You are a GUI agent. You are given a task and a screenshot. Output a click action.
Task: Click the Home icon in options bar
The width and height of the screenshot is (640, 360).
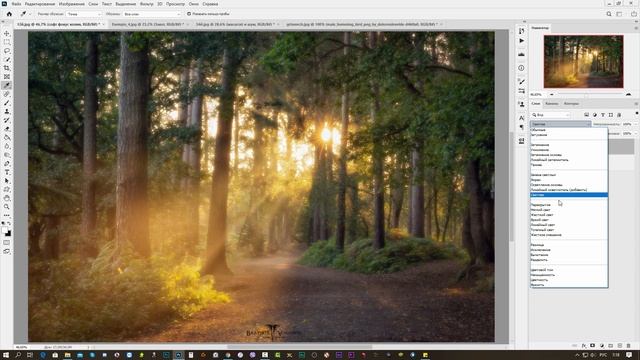[x=9, y=14]
